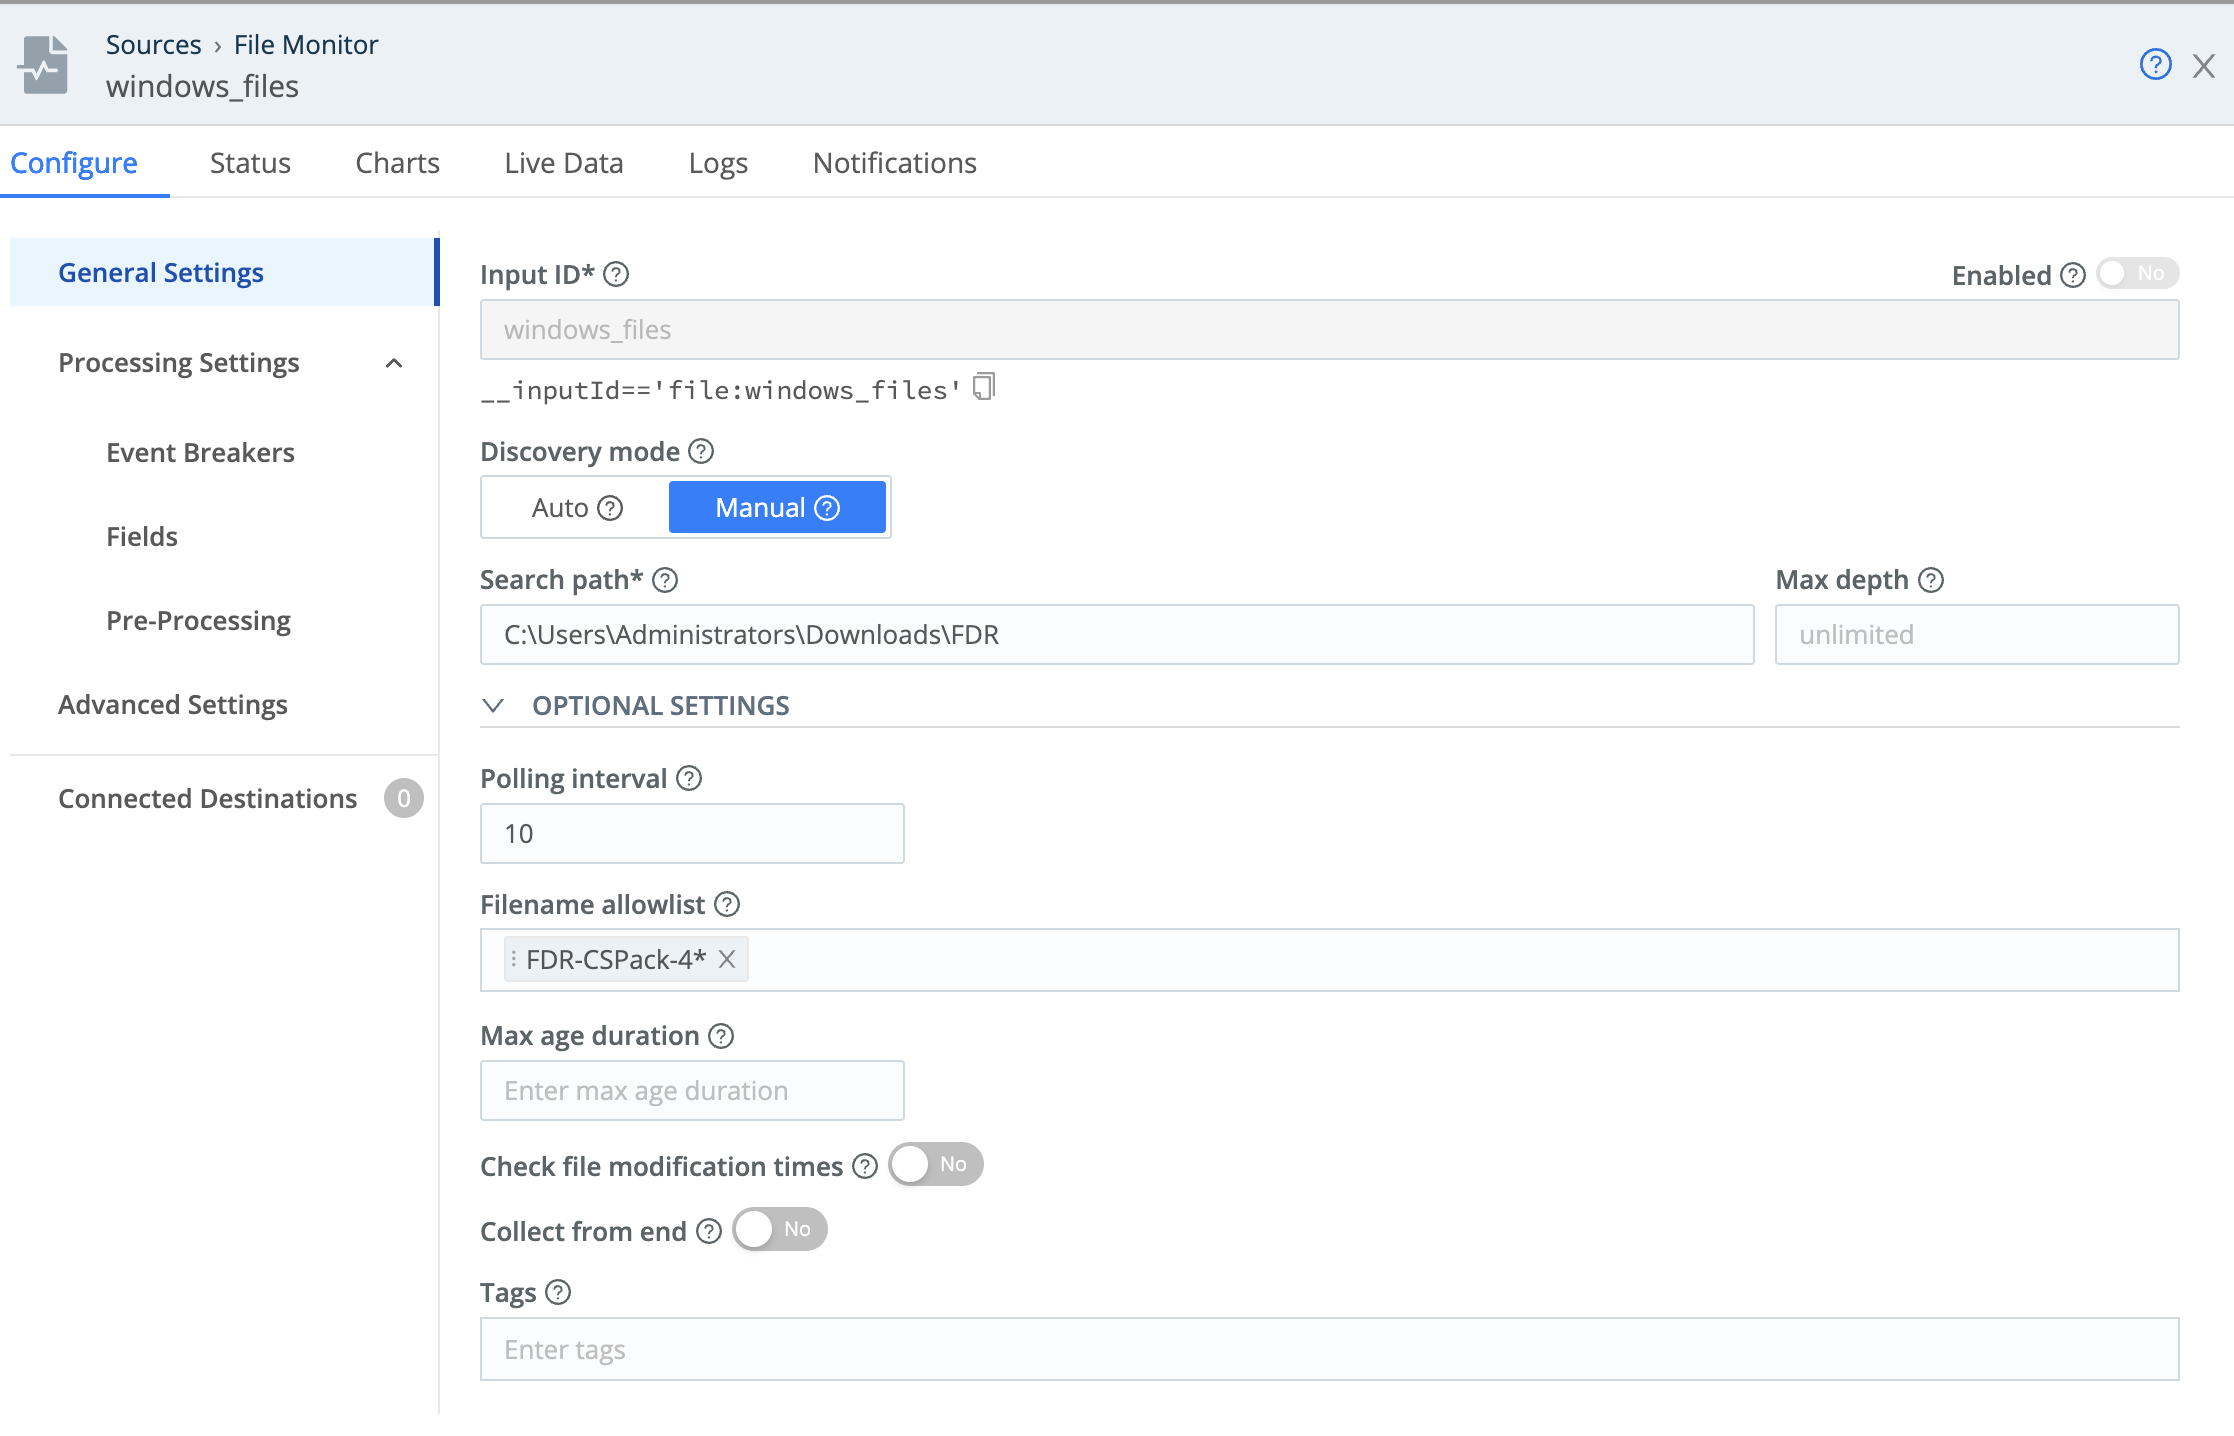Collapse the Optional Settings section
The width and height of the screenshot is (2234, 1436).
(x=493, y=706)
